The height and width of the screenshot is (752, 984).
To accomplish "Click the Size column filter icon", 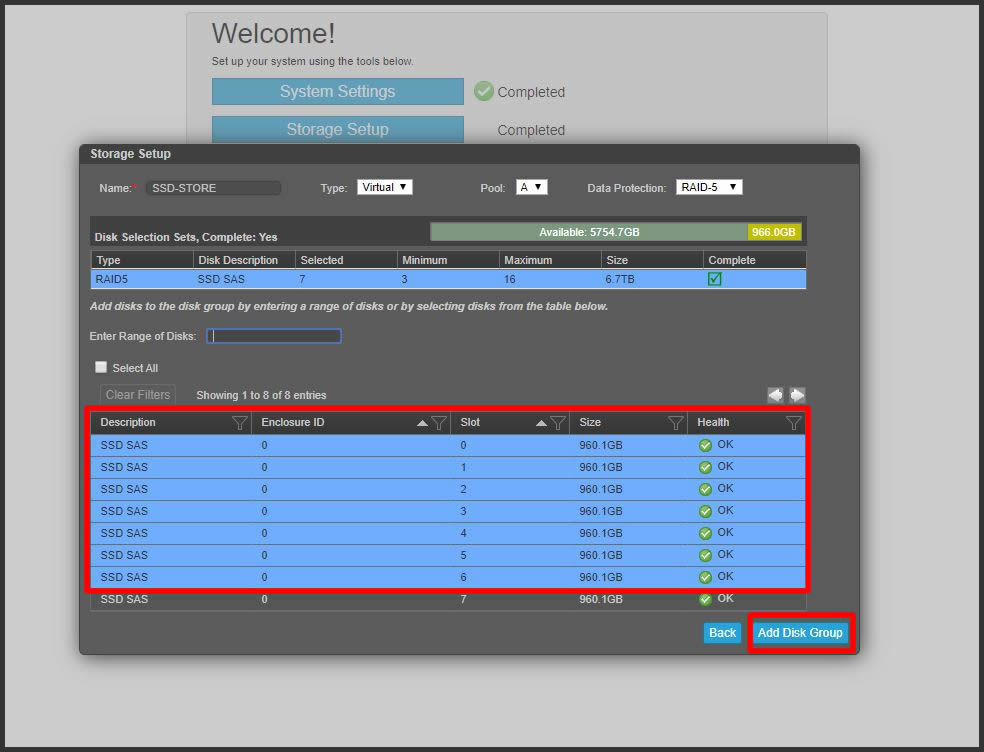I will (675, 423).
